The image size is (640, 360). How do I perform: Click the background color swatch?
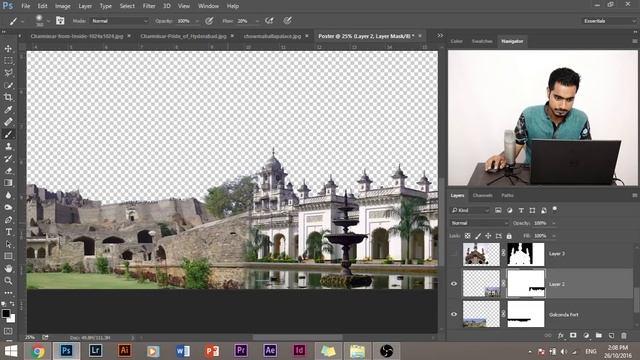(12, 319)
